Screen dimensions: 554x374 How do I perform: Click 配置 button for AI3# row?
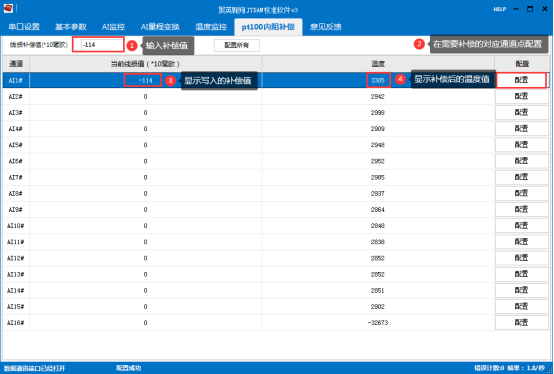point(521,113)
